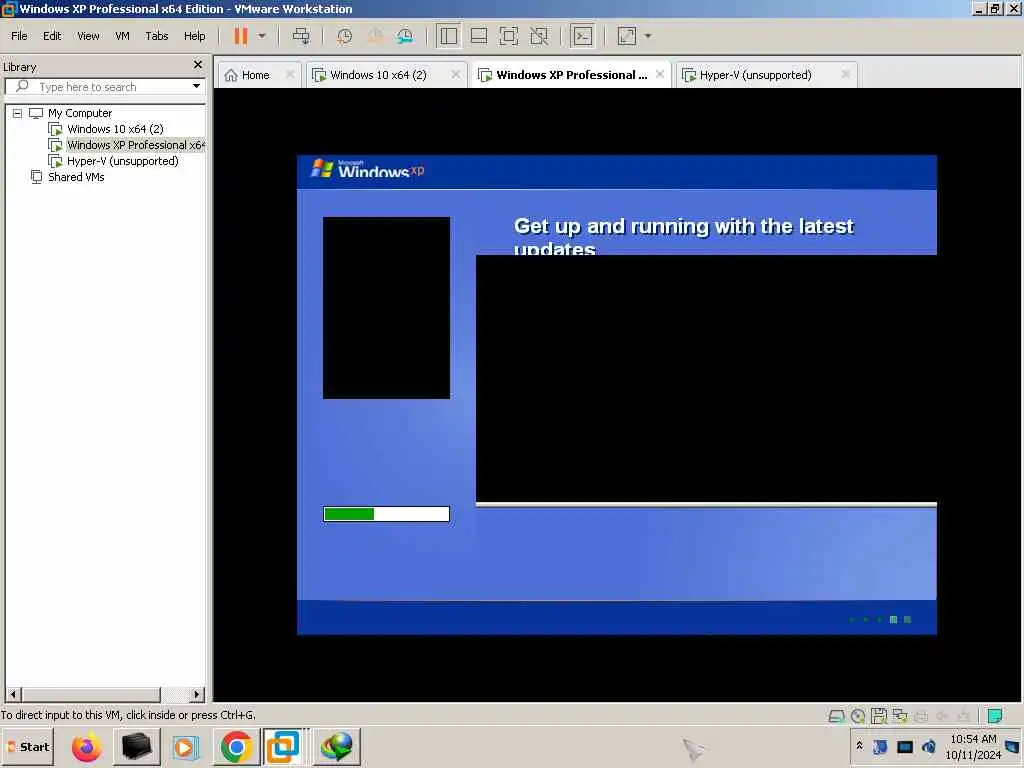
Task: Open the Tabs menu
Action: point(157,36)
